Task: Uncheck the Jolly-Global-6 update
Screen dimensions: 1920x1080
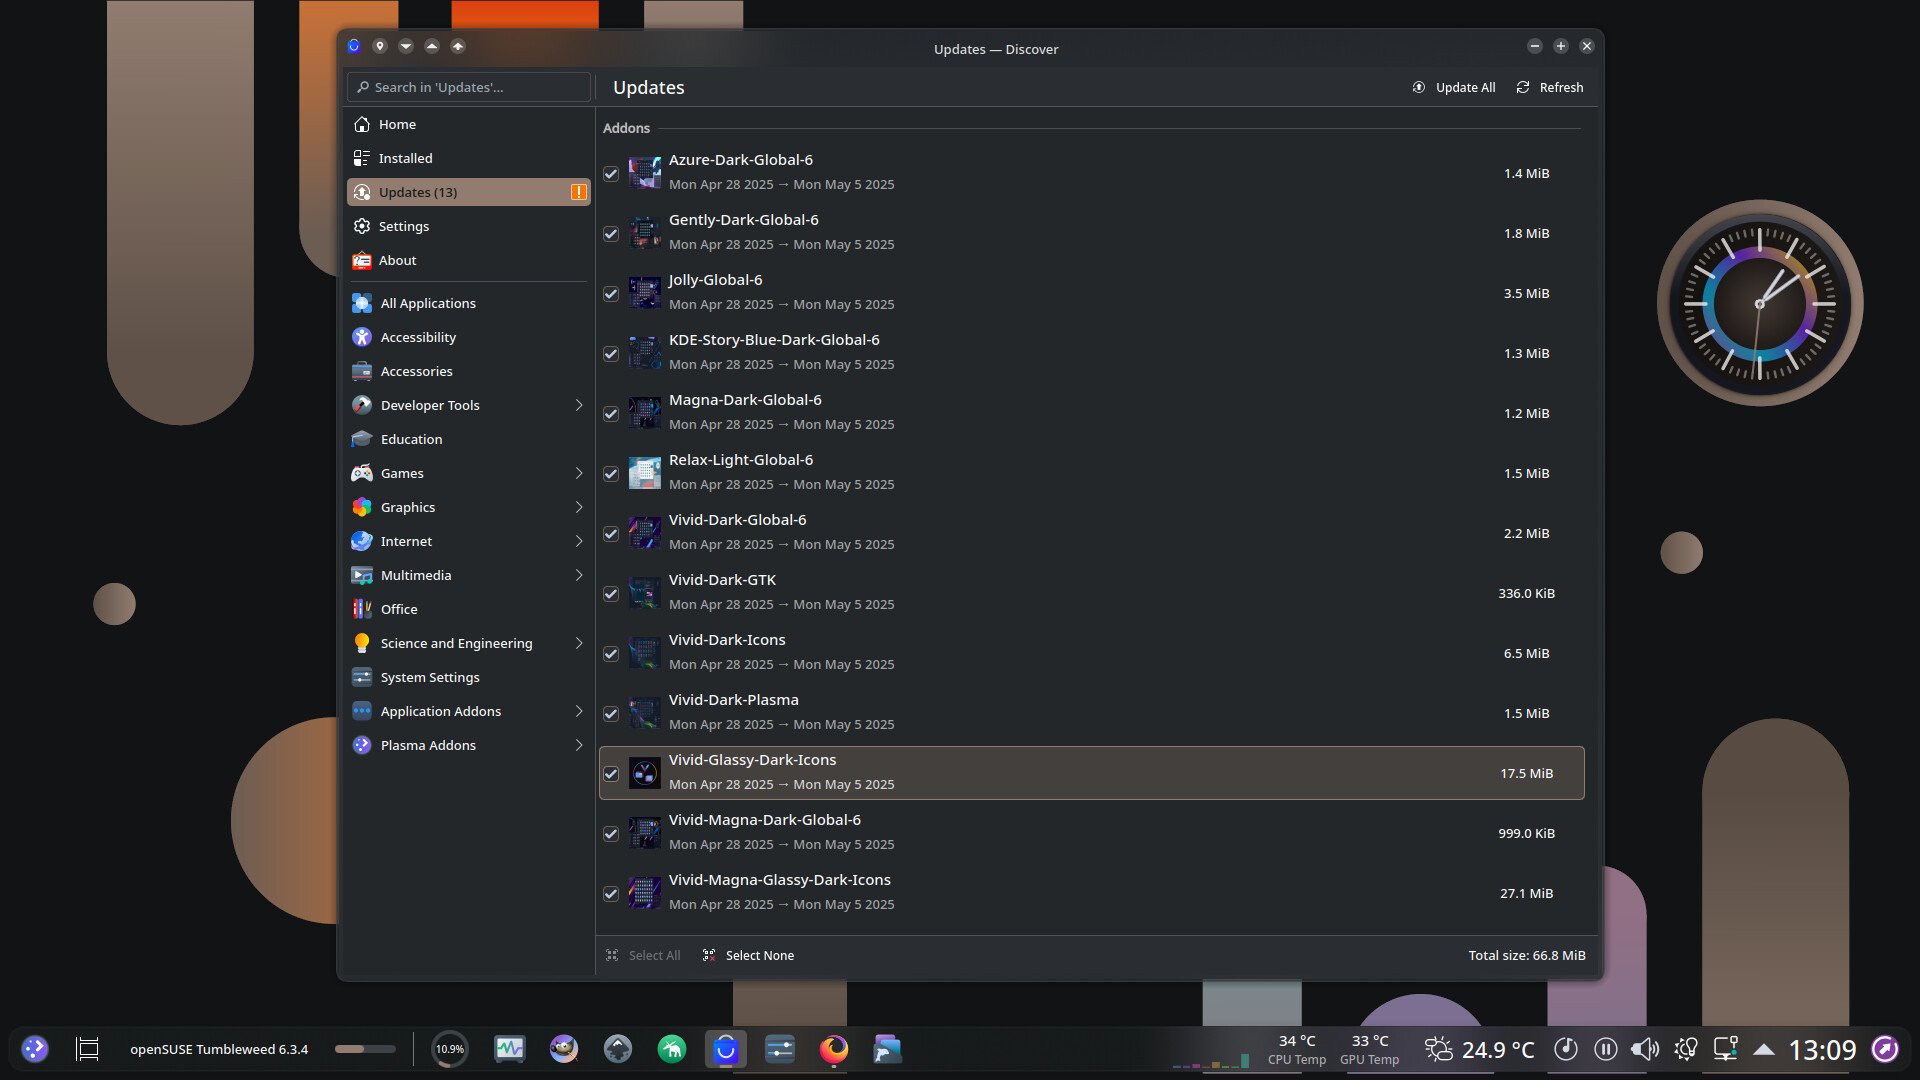Action: (611, 294)
